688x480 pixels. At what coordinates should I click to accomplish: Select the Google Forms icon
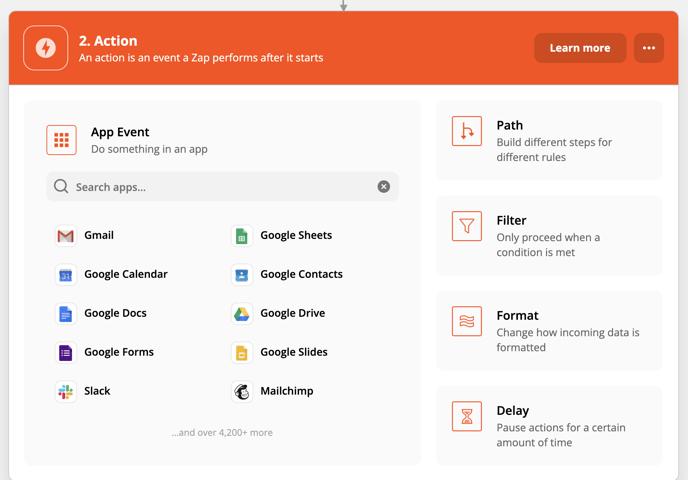[x=66, y=353]
